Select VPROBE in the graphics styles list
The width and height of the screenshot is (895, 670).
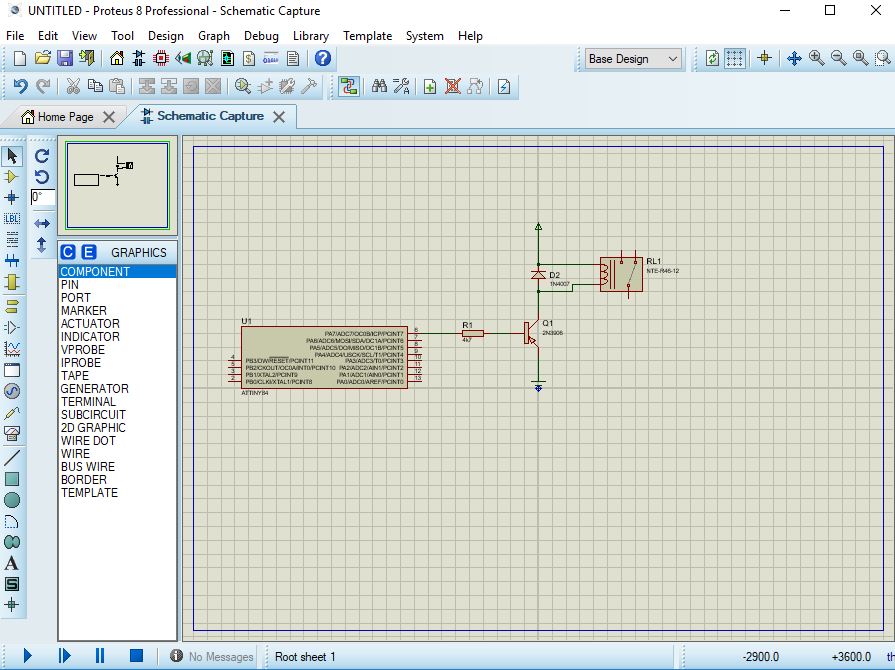[x=82, y=350]
